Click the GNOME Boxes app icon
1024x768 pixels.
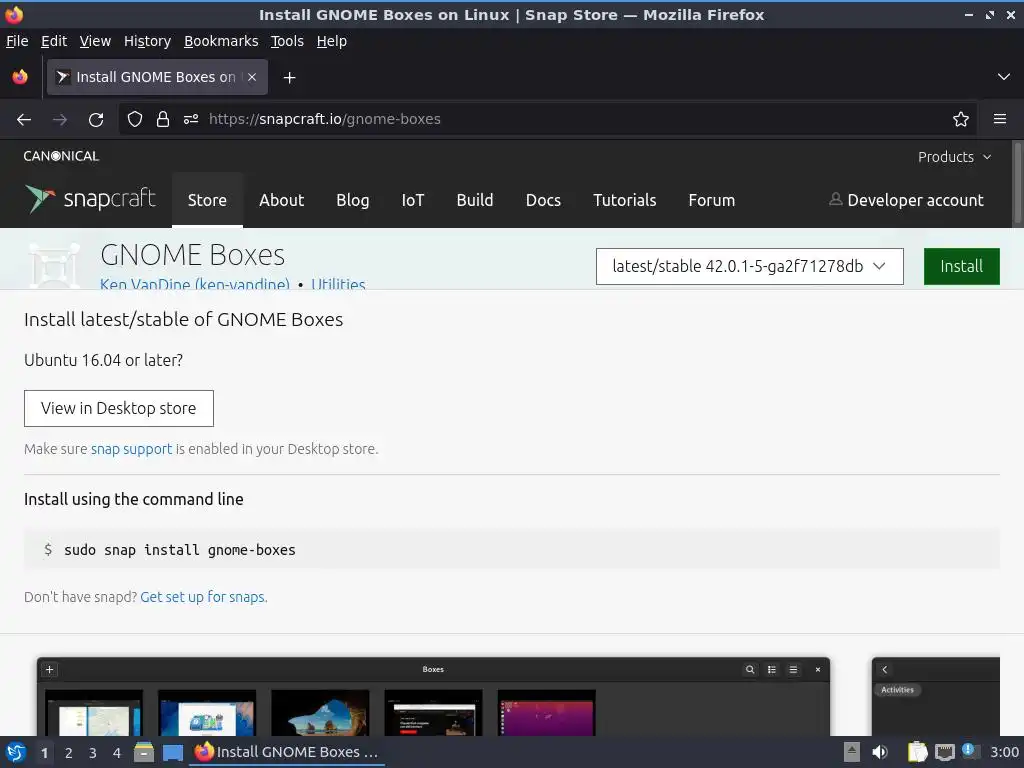(55, 265)
